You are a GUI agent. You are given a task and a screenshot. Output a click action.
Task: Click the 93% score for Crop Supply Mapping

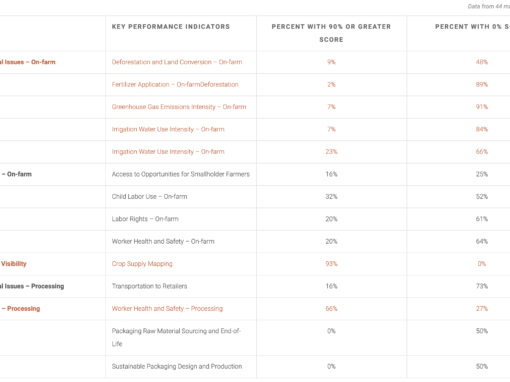pos(331,264)
